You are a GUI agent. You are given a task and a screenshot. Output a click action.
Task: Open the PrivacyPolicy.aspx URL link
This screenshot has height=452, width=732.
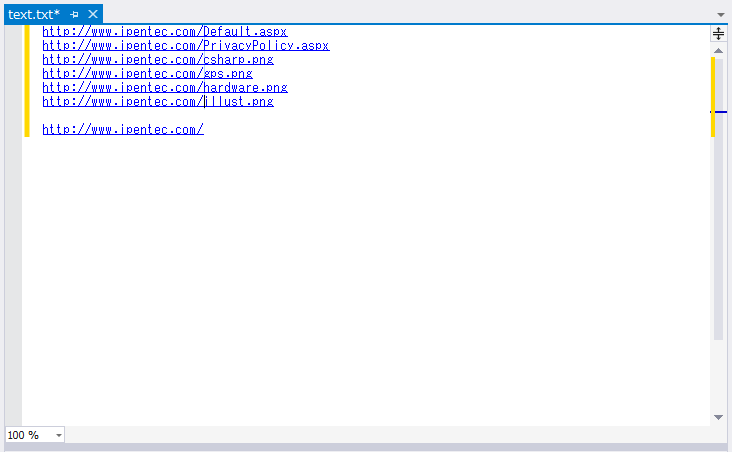click(x=186, y=46)
